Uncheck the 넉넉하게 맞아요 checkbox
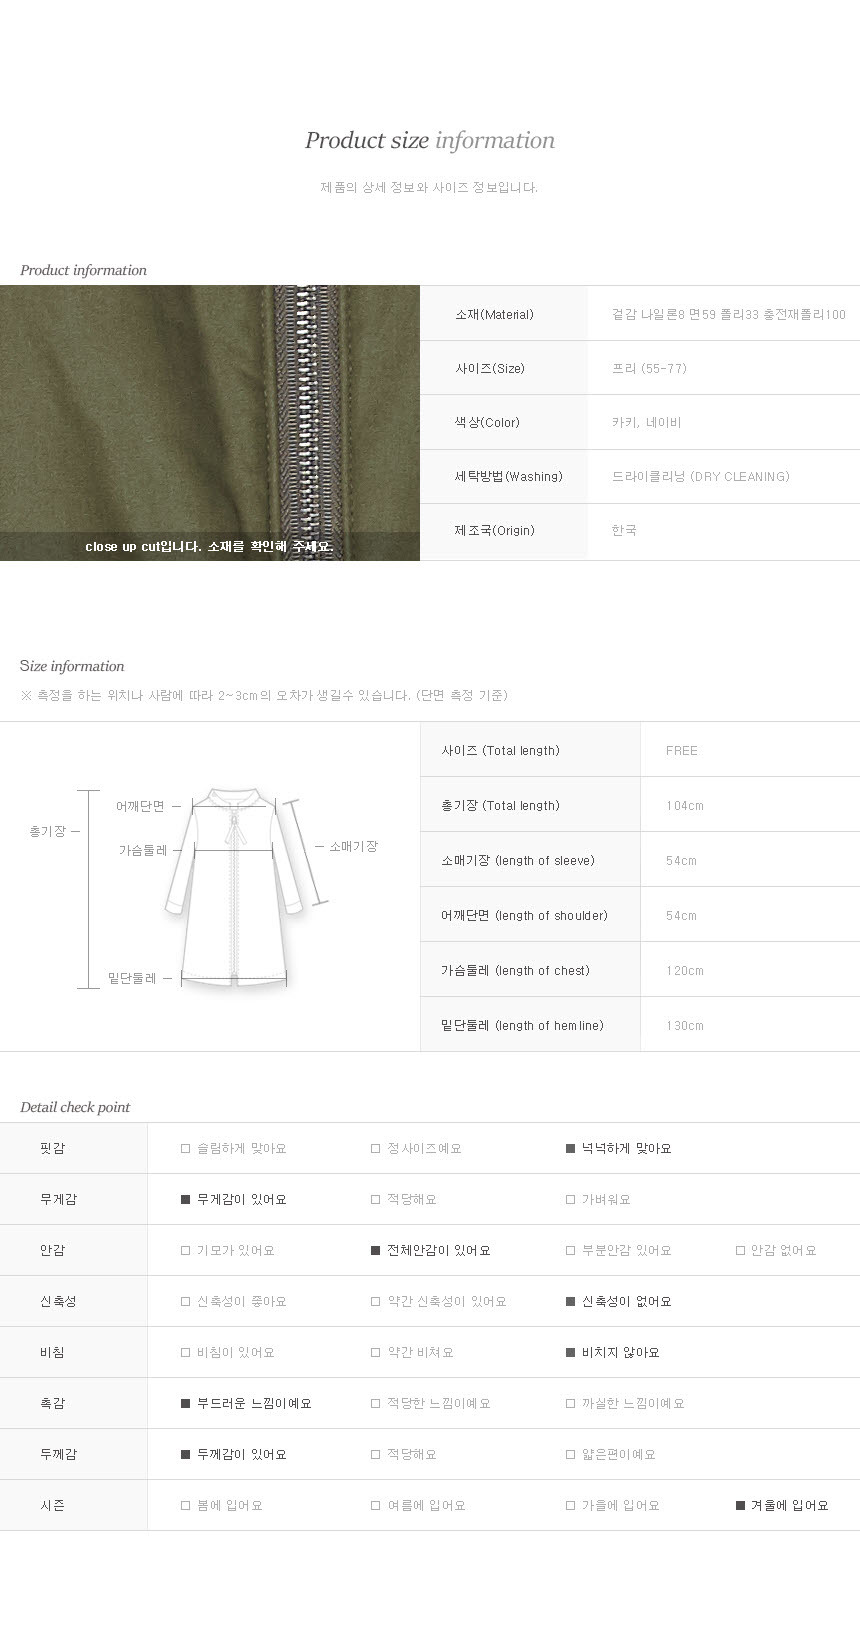This screenshot has width=860, height=1631. click(571, 1149)
